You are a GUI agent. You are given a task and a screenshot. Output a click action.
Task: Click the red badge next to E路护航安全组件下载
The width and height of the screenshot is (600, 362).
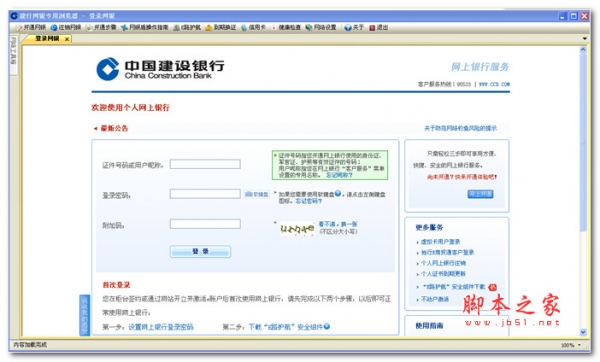tap(492, 287)
